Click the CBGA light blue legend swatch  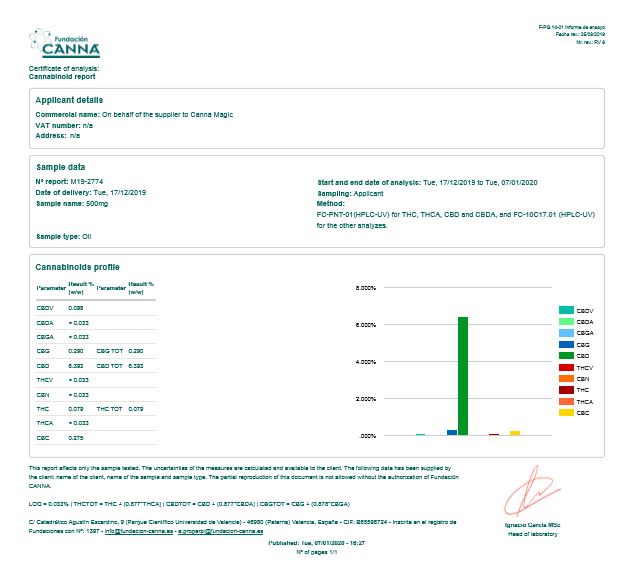(566, 333)
